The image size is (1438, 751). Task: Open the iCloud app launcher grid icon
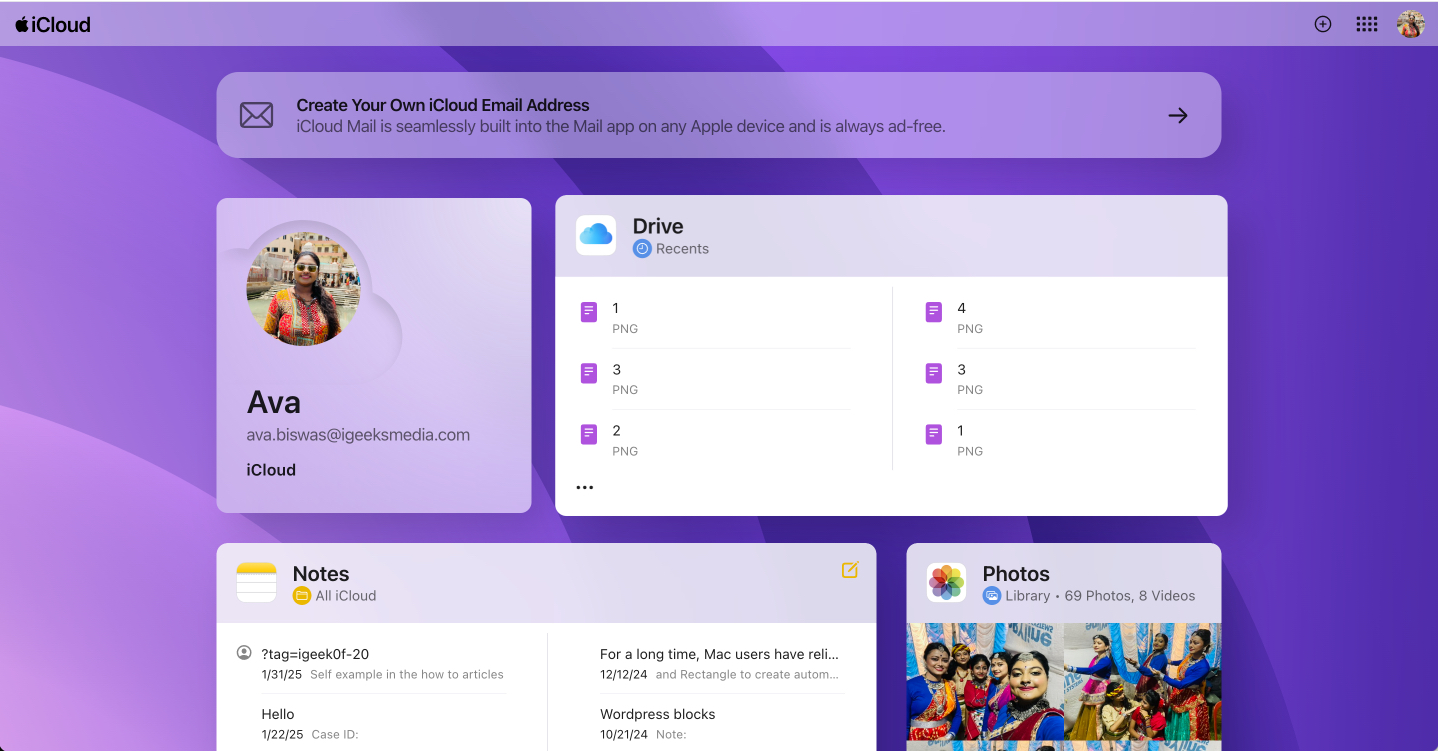pyautogui.click(x=1366, y=23)
